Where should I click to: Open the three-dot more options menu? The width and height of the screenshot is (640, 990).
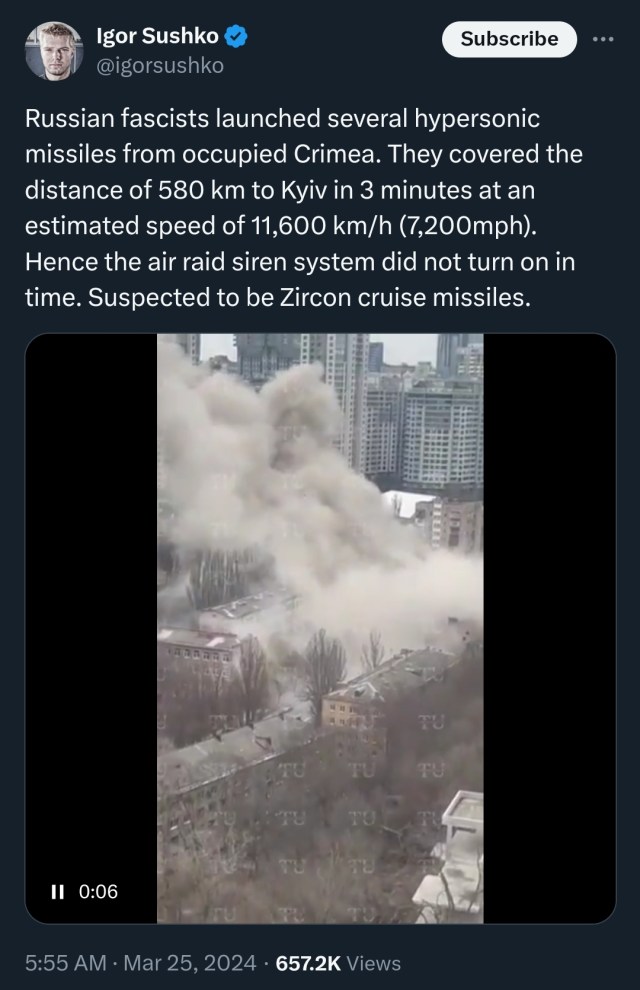pyautogui.click(x=603, y=39)
